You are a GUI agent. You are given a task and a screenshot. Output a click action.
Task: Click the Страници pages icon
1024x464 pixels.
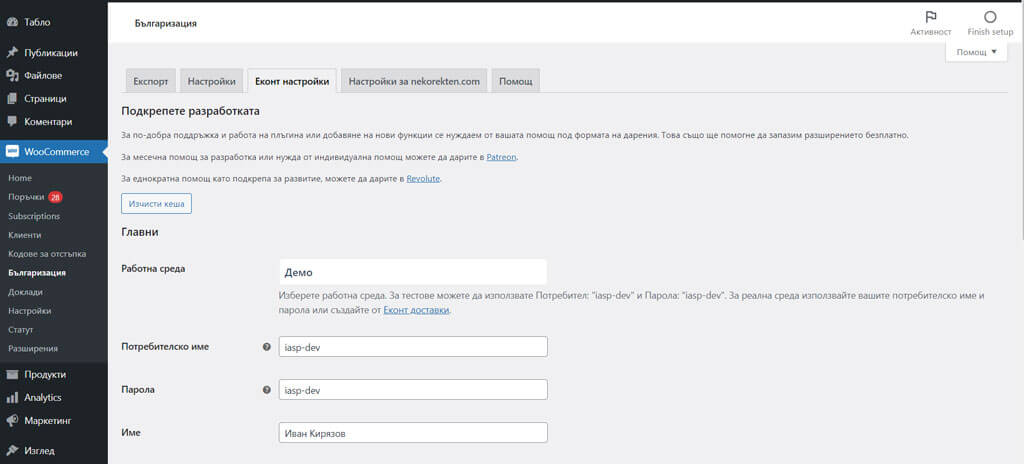click(x=12, y=99)
